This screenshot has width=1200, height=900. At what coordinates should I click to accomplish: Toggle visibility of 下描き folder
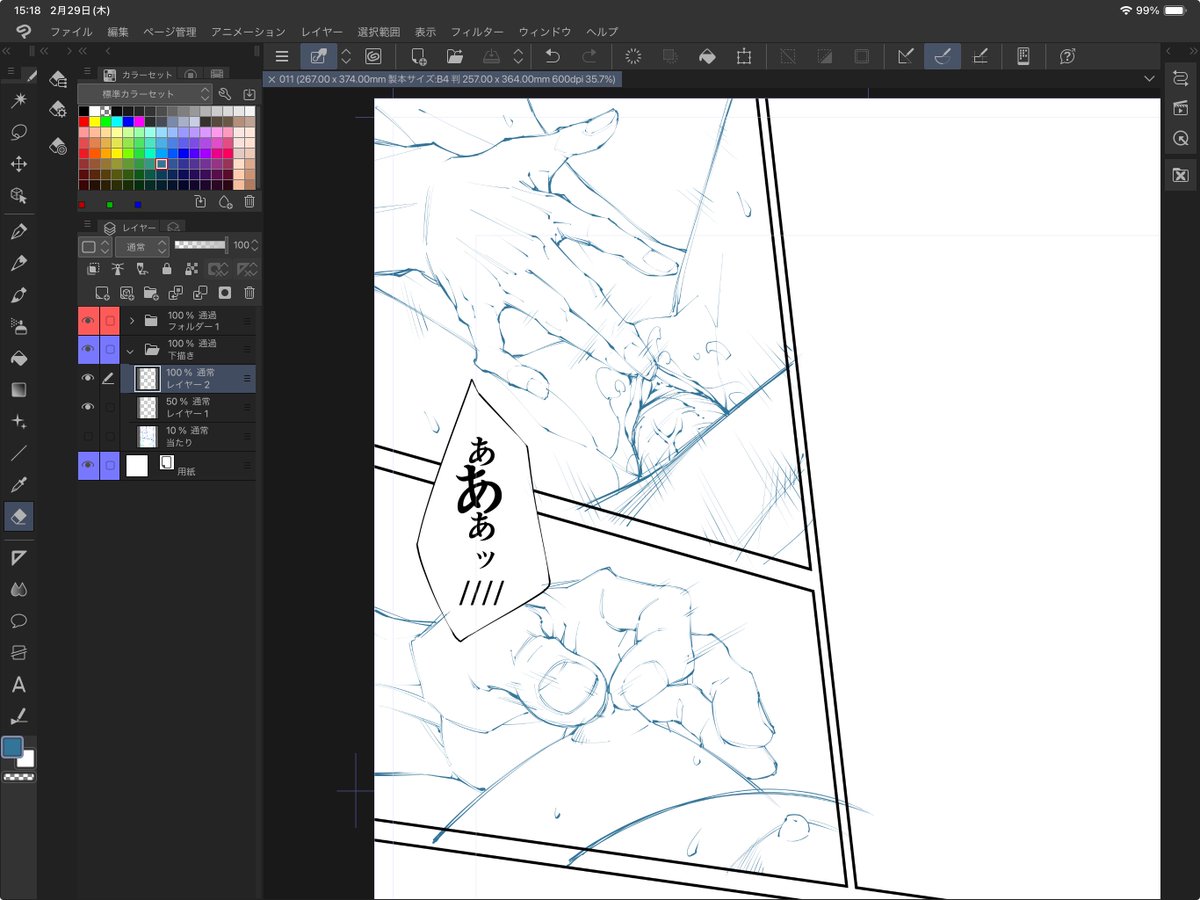88,349
